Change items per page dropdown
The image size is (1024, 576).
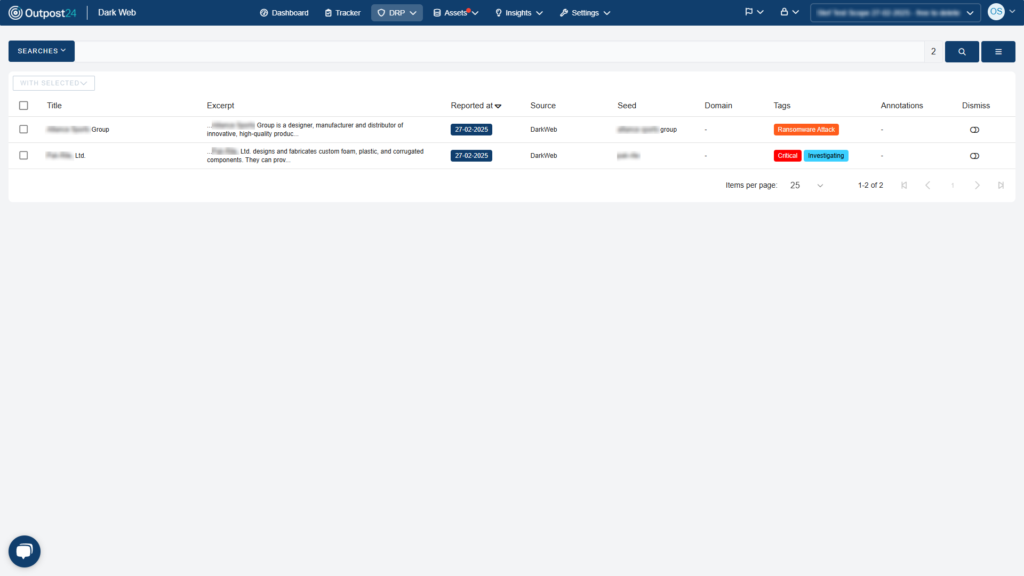[x=807, y=185]
